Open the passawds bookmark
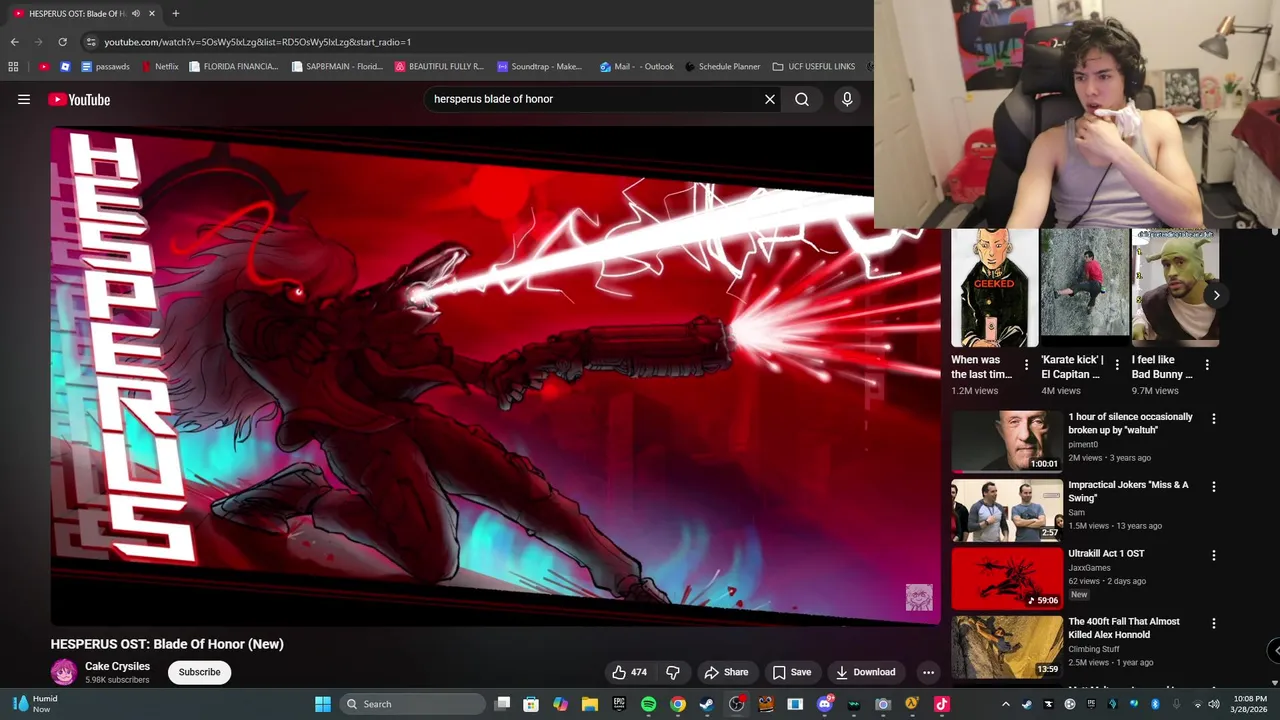Viewport: 1280px width, 720px height. tap(106, 67)
